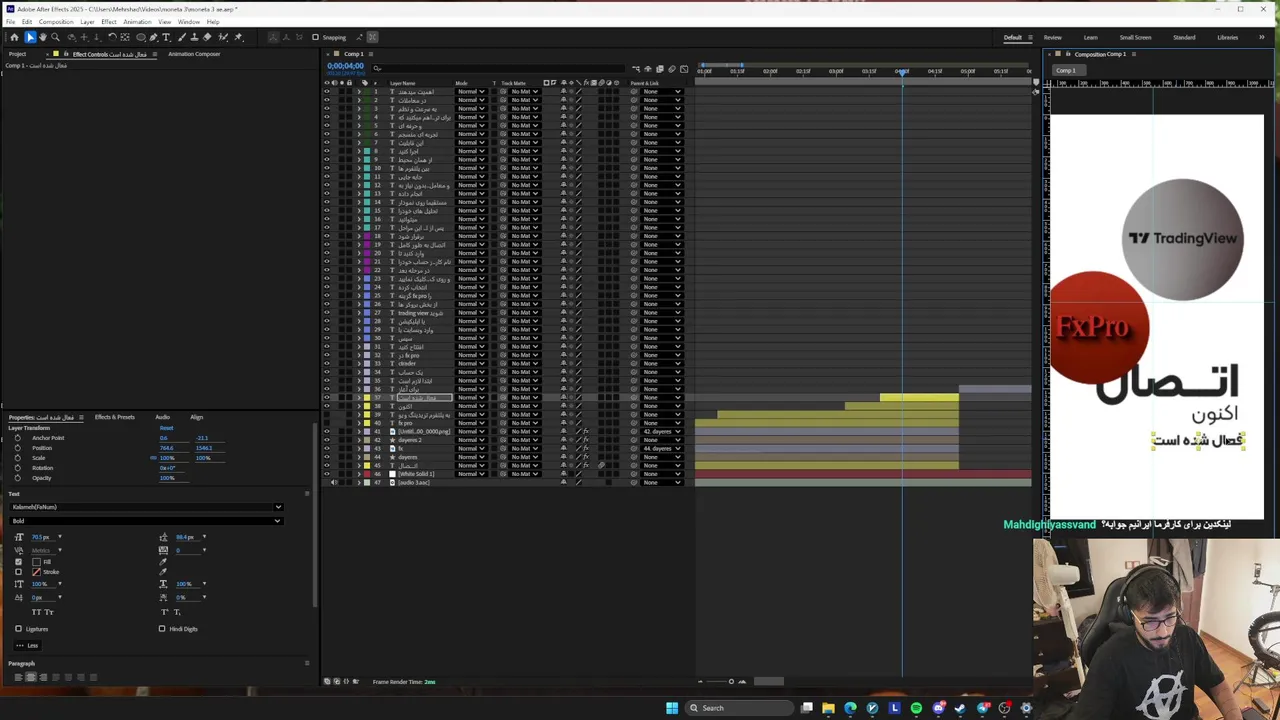Open the Animation menu
Image resolution: width=1280 pixels, height=720 pixels.
click(x=137, y=22)
